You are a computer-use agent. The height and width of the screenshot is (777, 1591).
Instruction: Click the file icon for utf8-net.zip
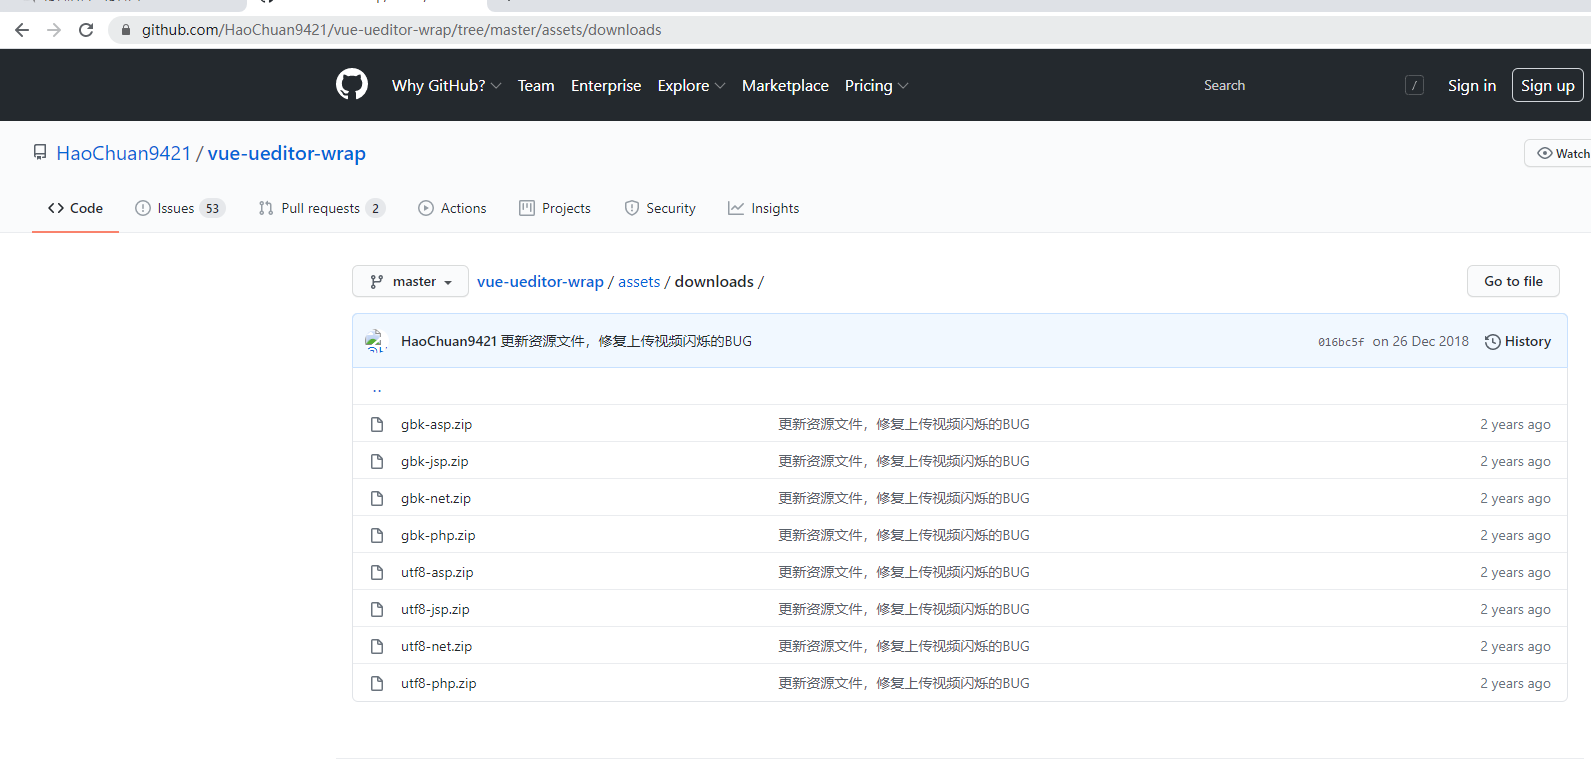pyautogui.click(x=377, y=646)
